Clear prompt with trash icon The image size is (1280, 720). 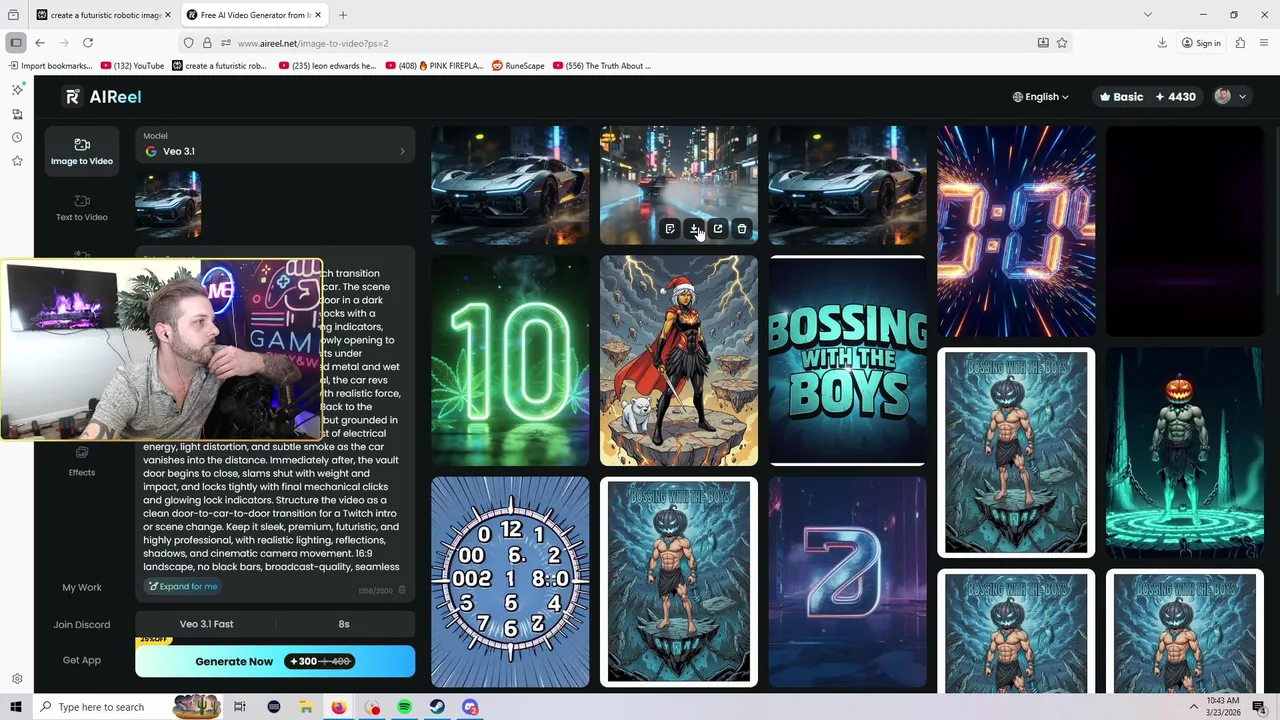[x=402, y=590]
